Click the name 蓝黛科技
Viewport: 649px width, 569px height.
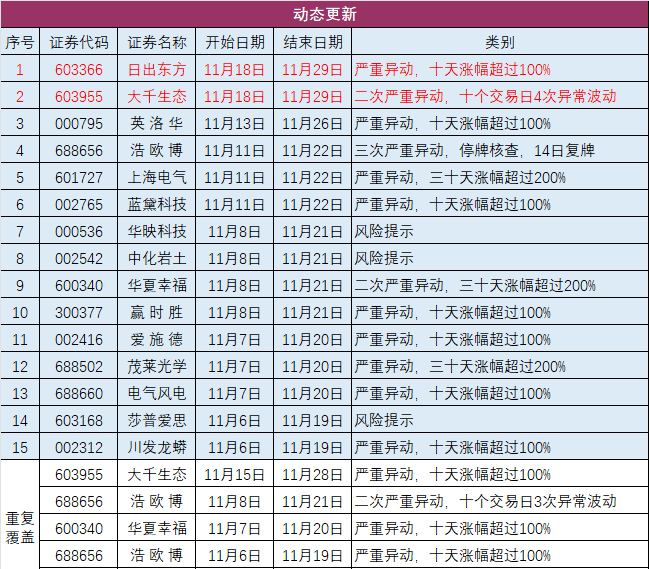point(156,204)
